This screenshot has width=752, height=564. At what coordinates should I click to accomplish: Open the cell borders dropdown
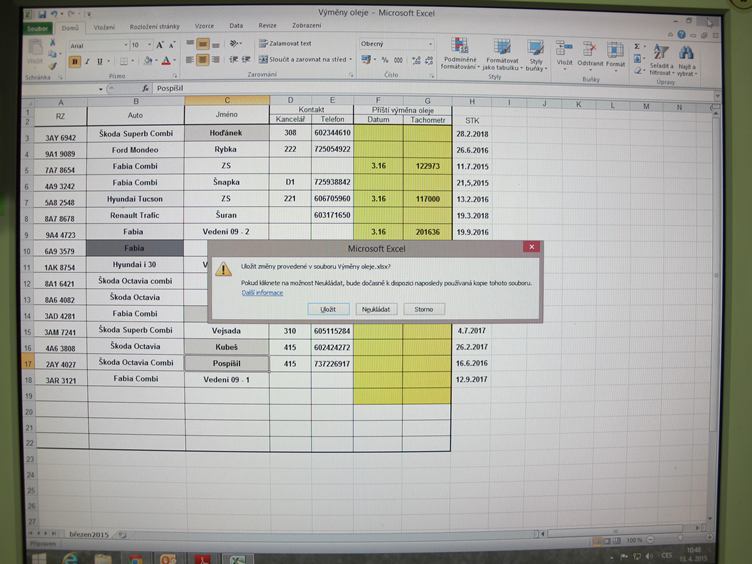tap(133, 61)
